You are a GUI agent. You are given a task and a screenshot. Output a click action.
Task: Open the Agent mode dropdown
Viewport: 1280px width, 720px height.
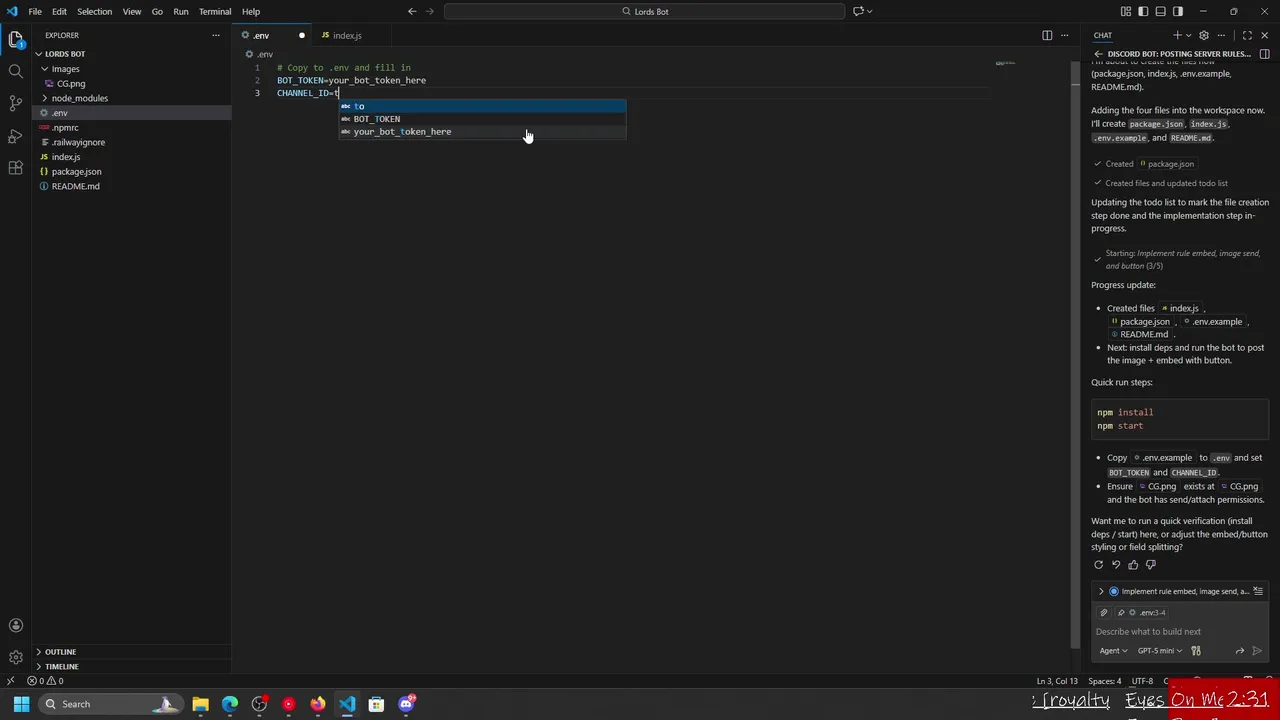pyautogui.click(x=1113, y=651)
